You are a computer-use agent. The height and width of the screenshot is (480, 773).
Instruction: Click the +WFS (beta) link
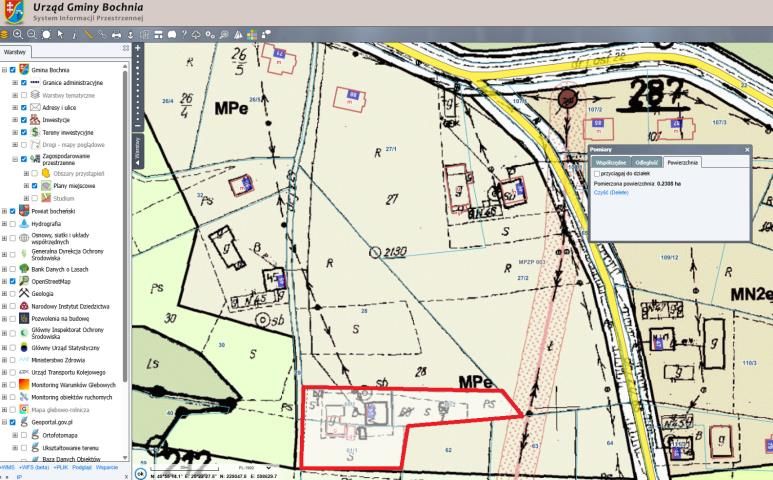(x=34, y=467)
